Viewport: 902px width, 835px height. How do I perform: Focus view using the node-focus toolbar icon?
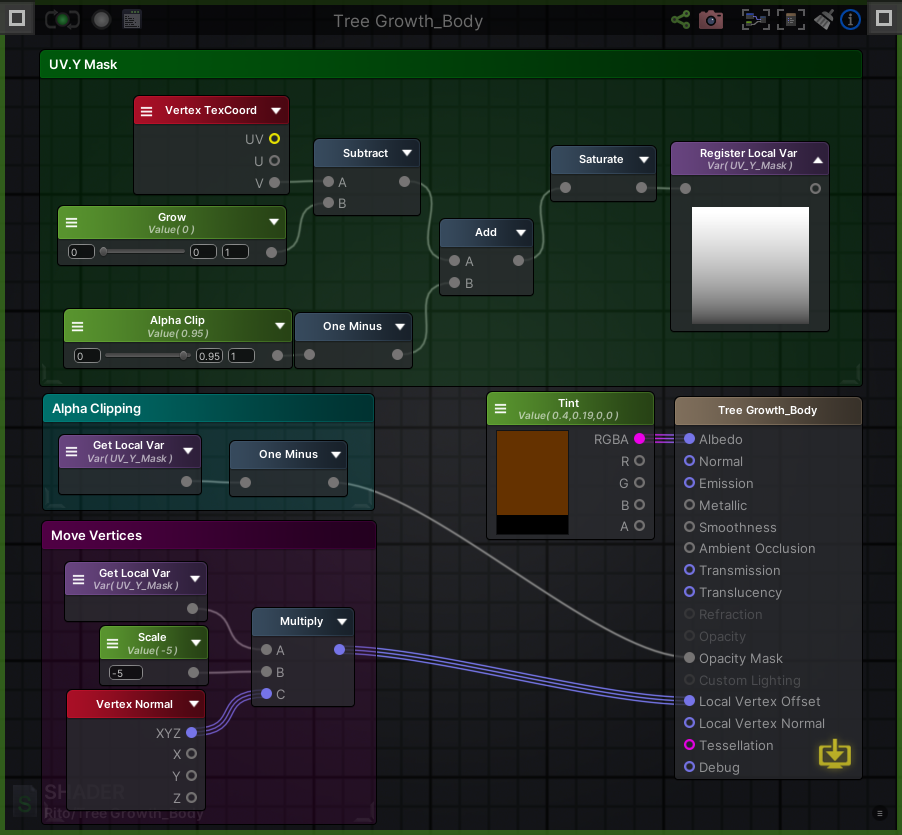click(x=753, y=19)
